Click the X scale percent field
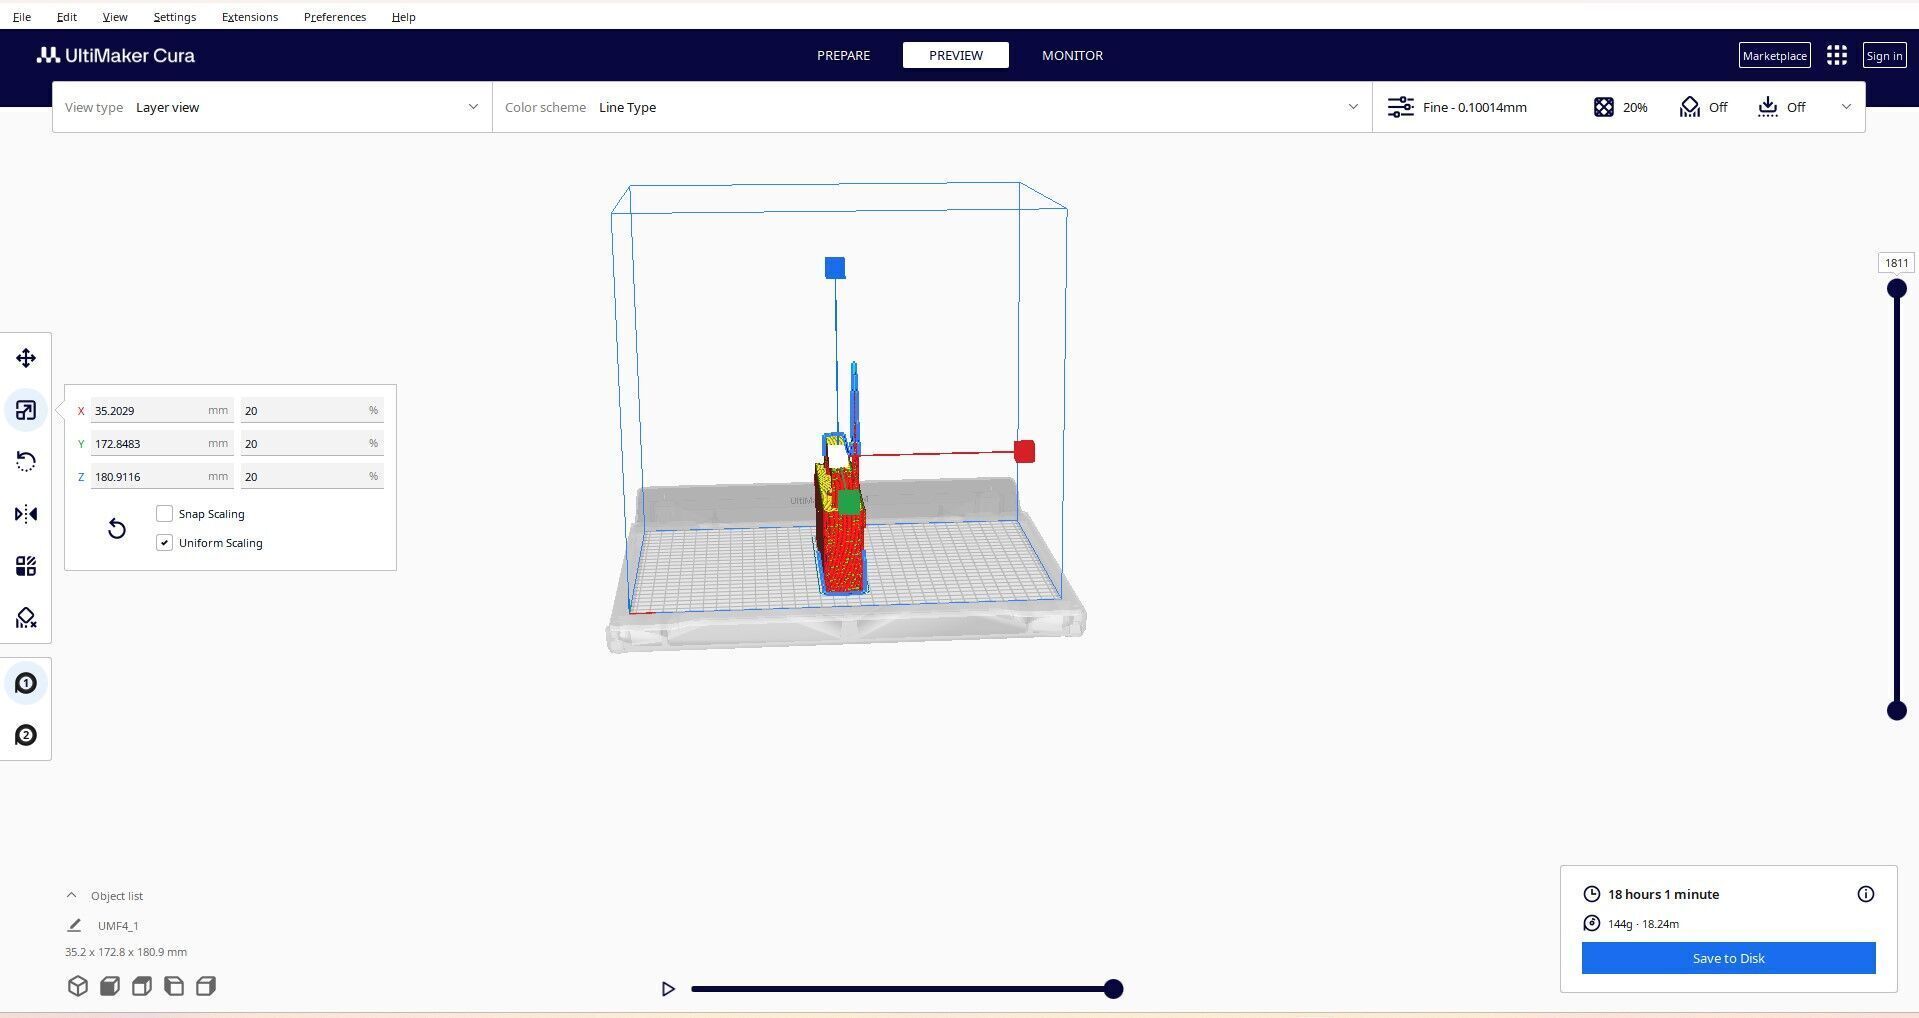The image size is (1919, 1018). pos(312,410)
